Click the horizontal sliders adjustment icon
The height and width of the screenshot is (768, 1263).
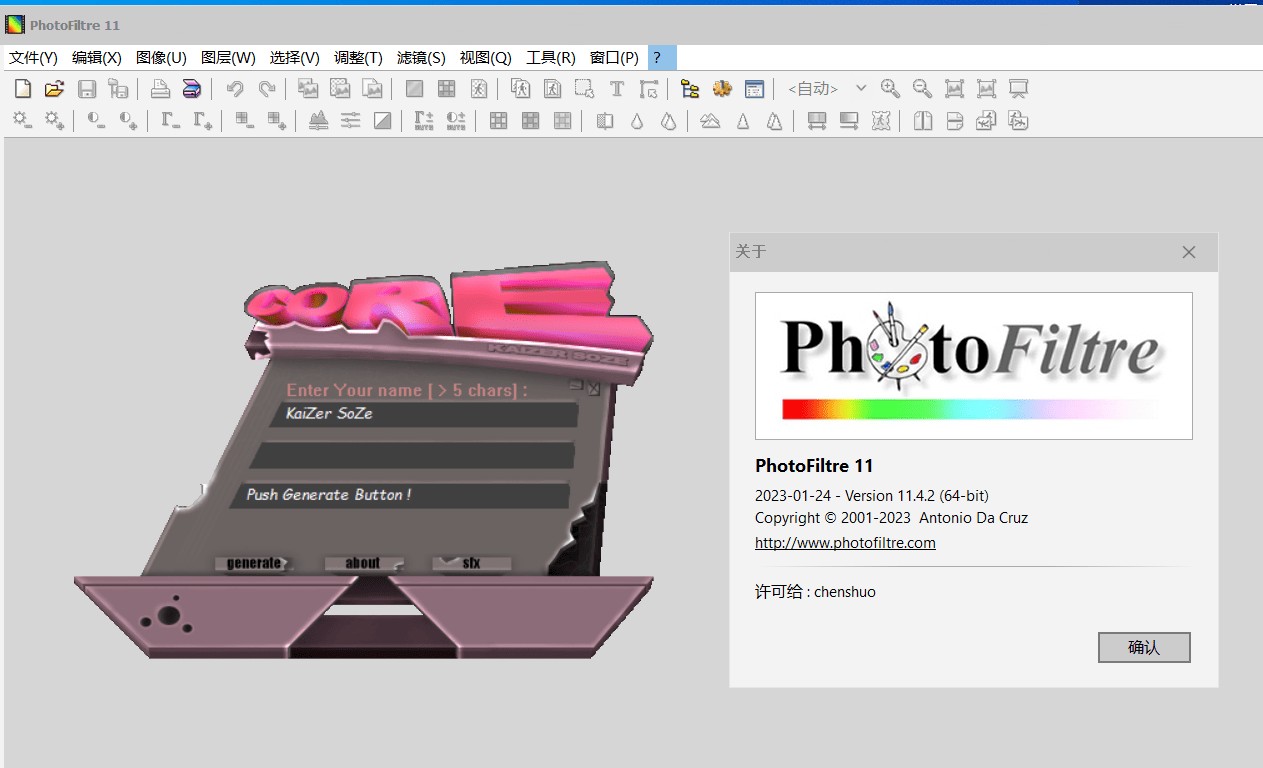click(x=351, y=121)
